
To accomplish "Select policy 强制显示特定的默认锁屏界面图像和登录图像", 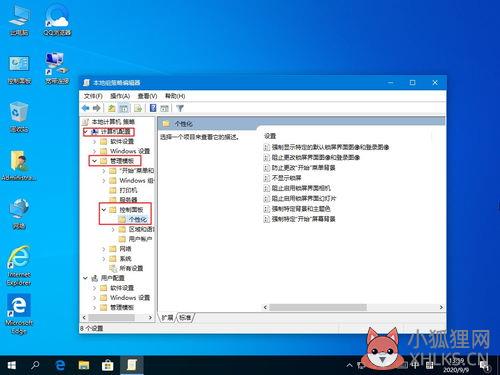I will 327,147.
